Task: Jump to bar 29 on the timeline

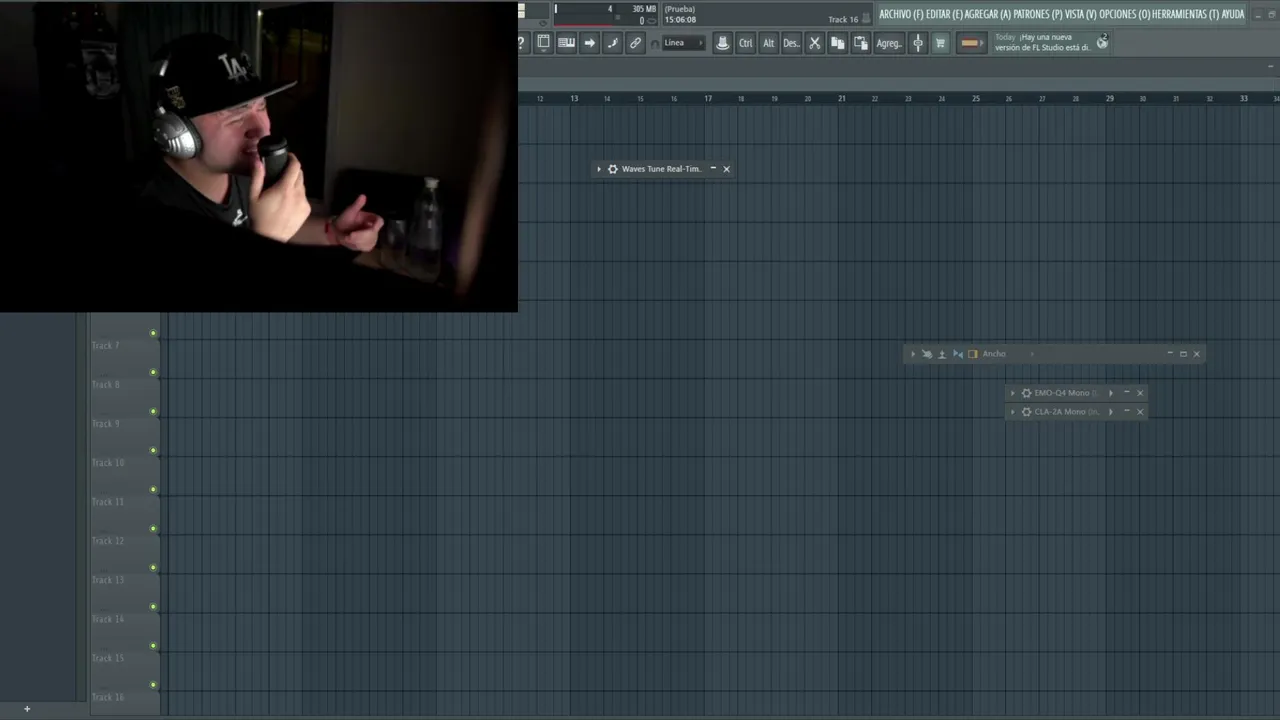Action: [1110, 98]
